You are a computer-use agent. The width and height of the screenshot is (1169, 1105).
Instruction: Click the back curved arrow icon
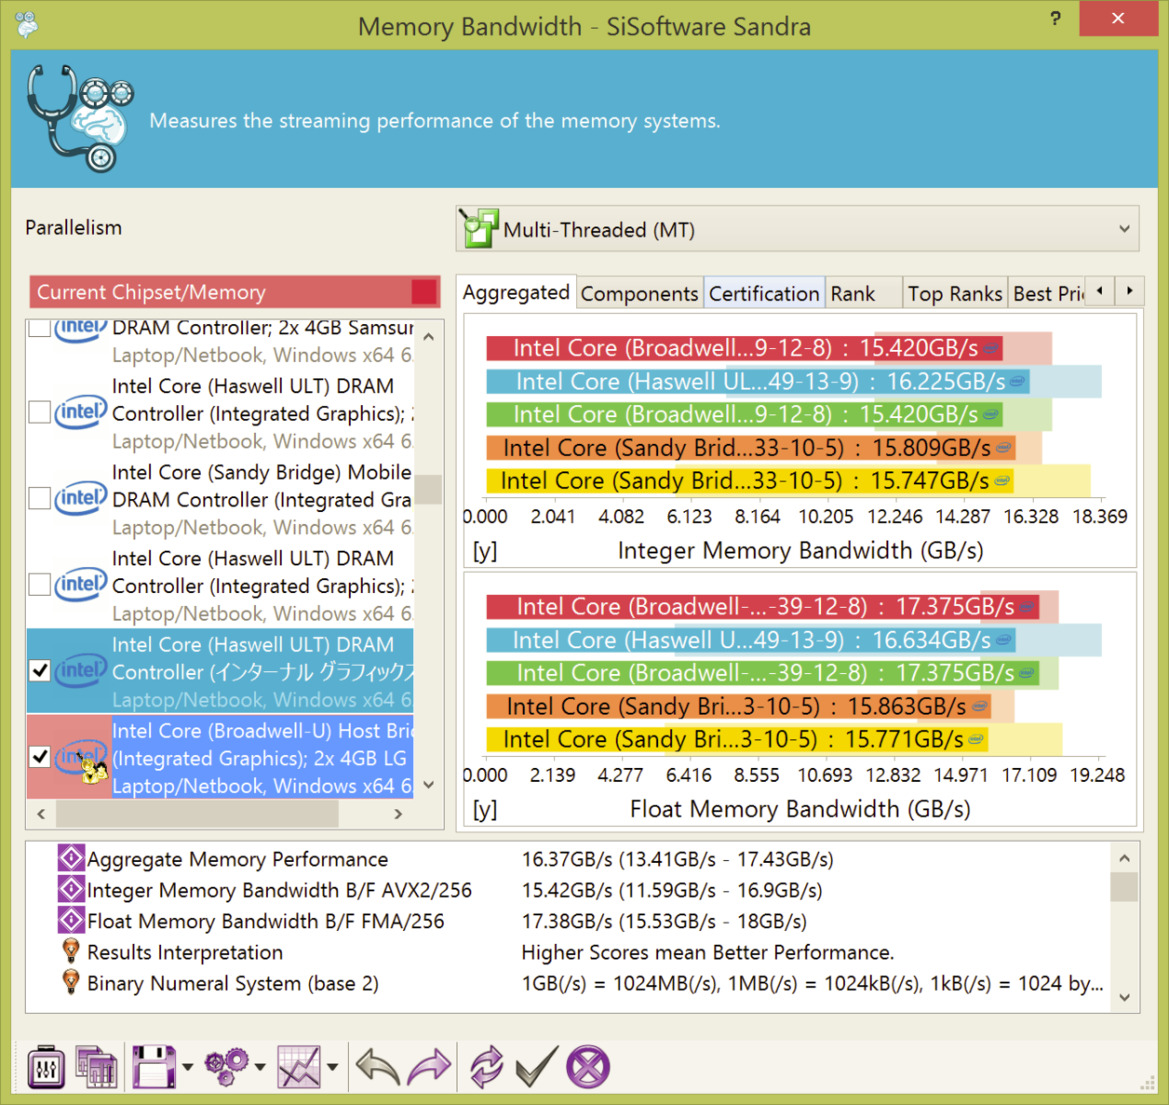pyautogui.click(x=378, y=1067)
